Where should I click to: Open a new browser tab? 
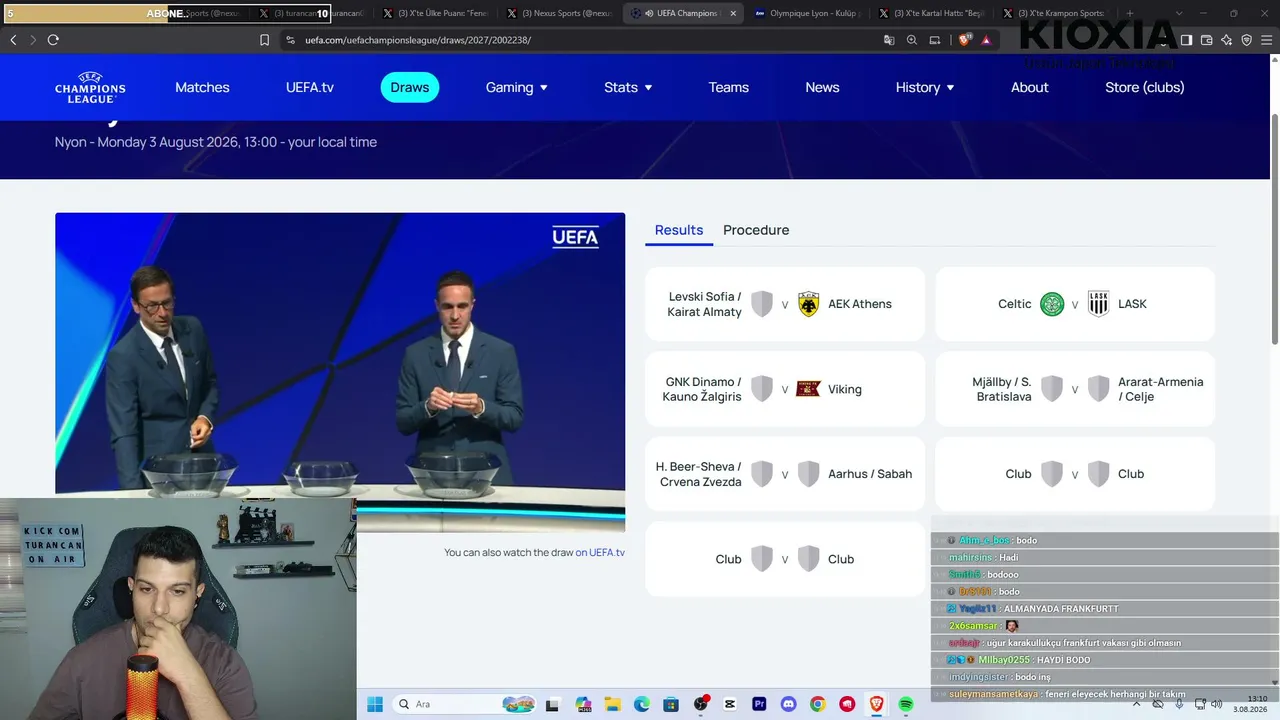coord(1130,13)
